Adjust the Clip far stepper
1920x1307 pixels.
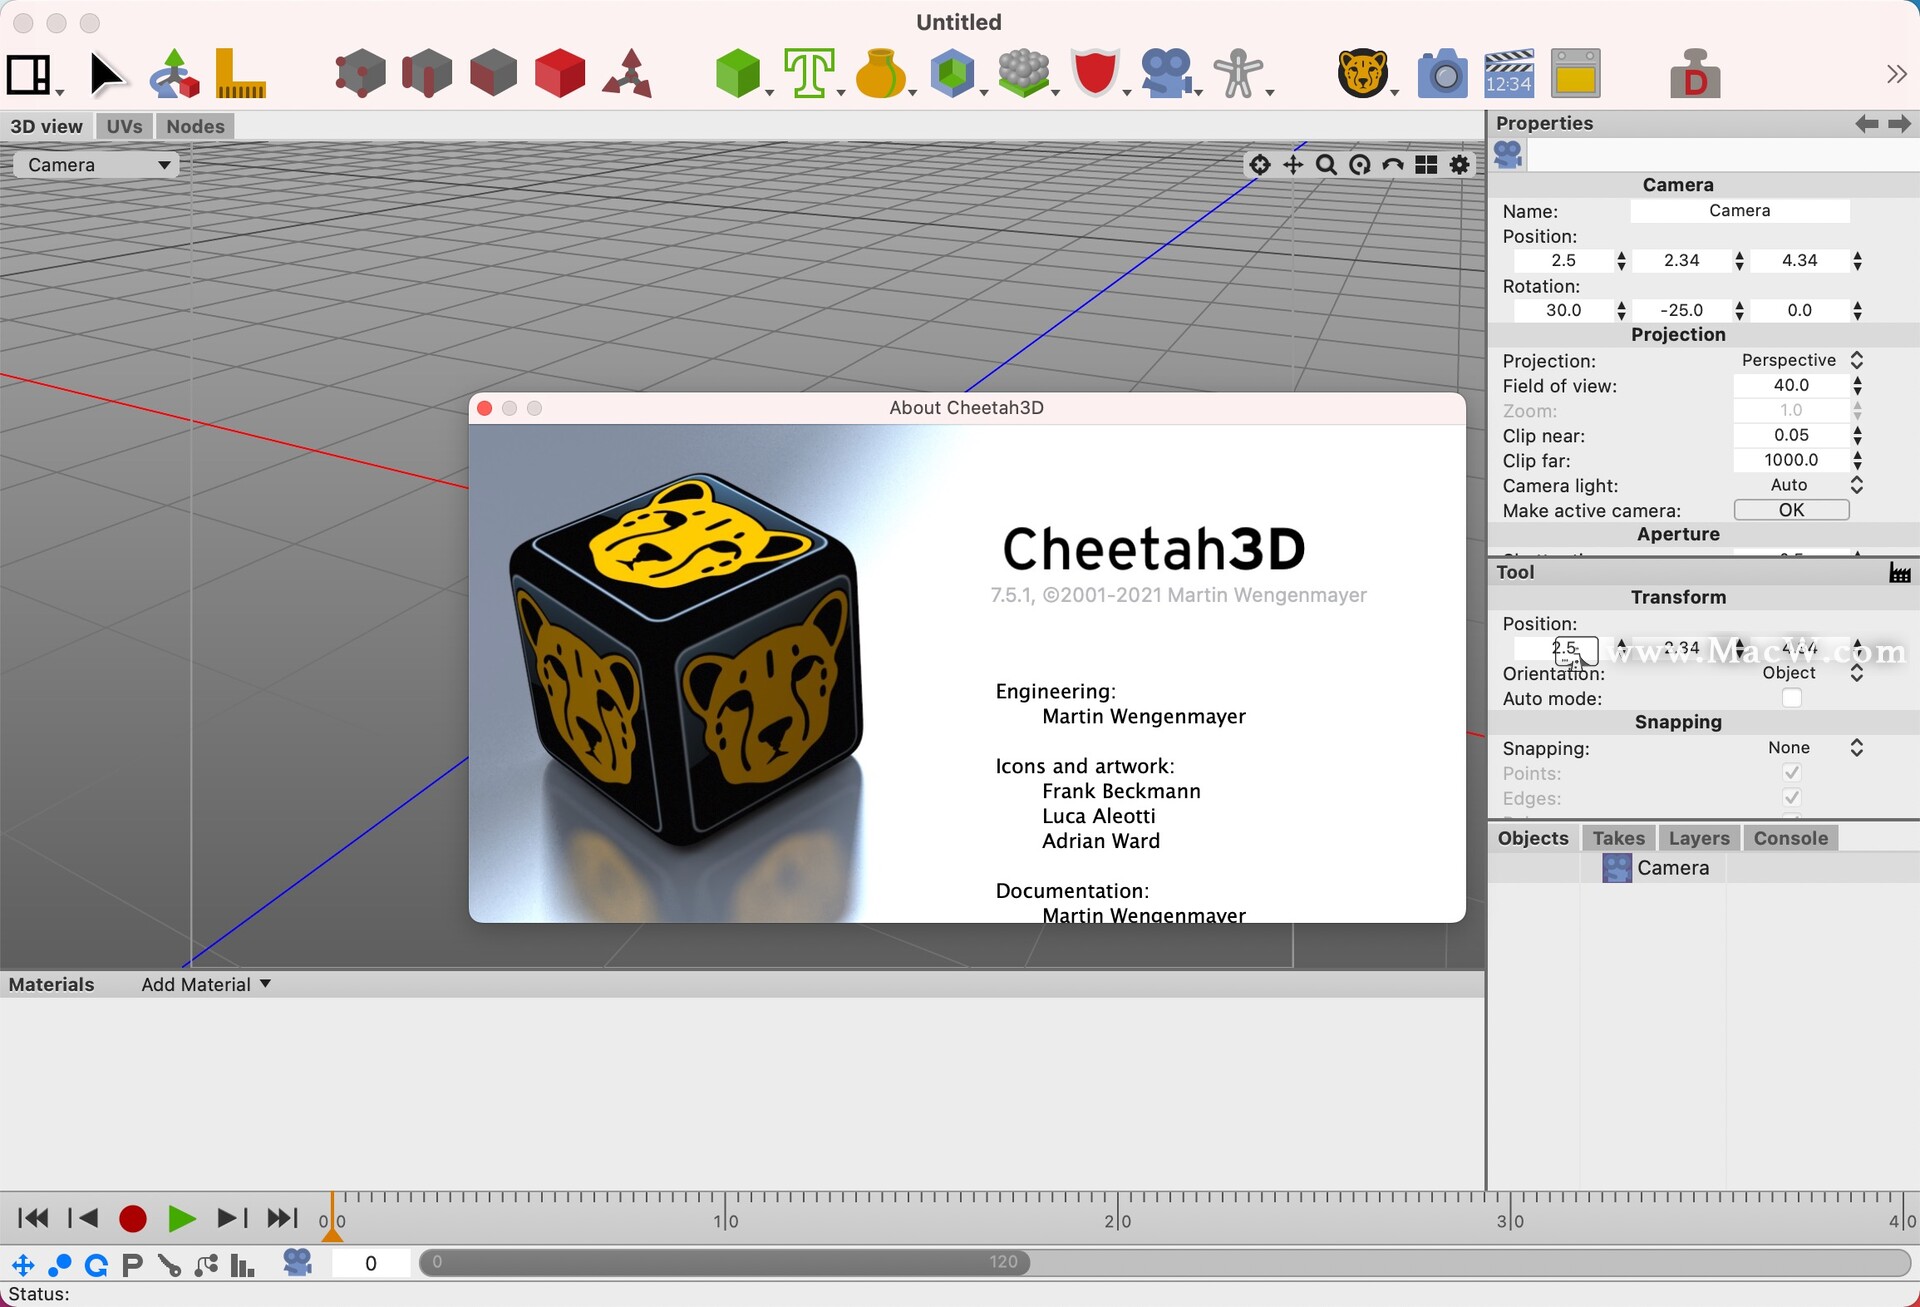pyautogui.click(x=1857, y=460)
